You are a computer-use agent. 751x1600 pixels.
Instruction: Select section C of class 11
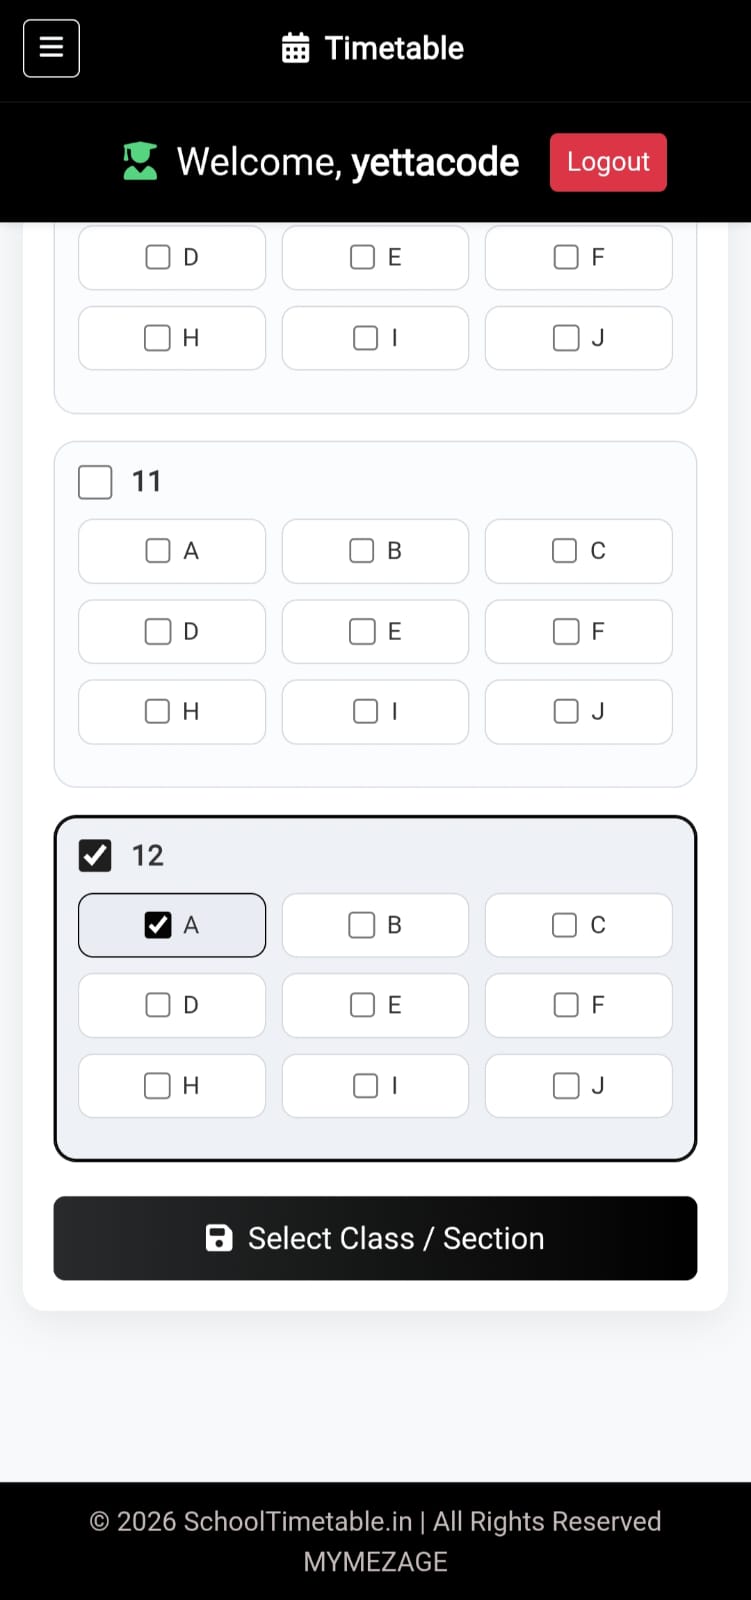(x=563, y=551)
